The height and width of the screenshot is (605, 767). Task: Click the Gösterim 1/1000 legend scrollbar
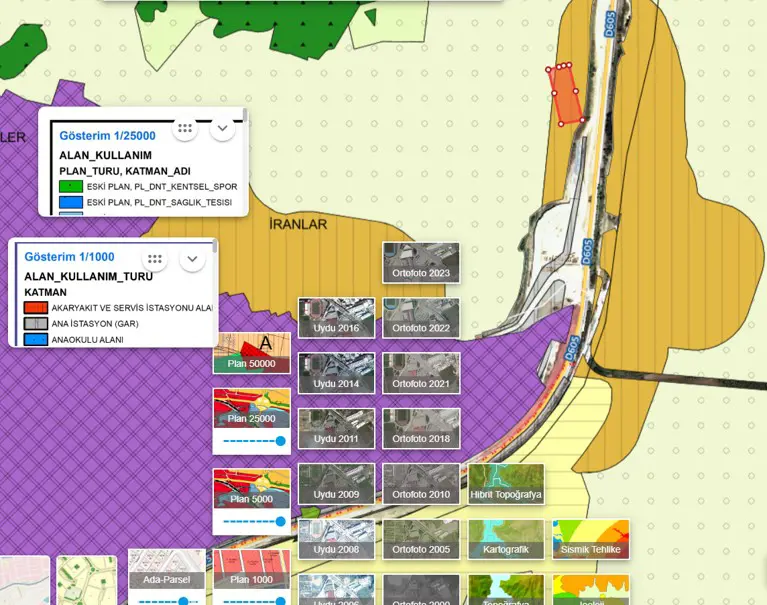tap(214, 246)
